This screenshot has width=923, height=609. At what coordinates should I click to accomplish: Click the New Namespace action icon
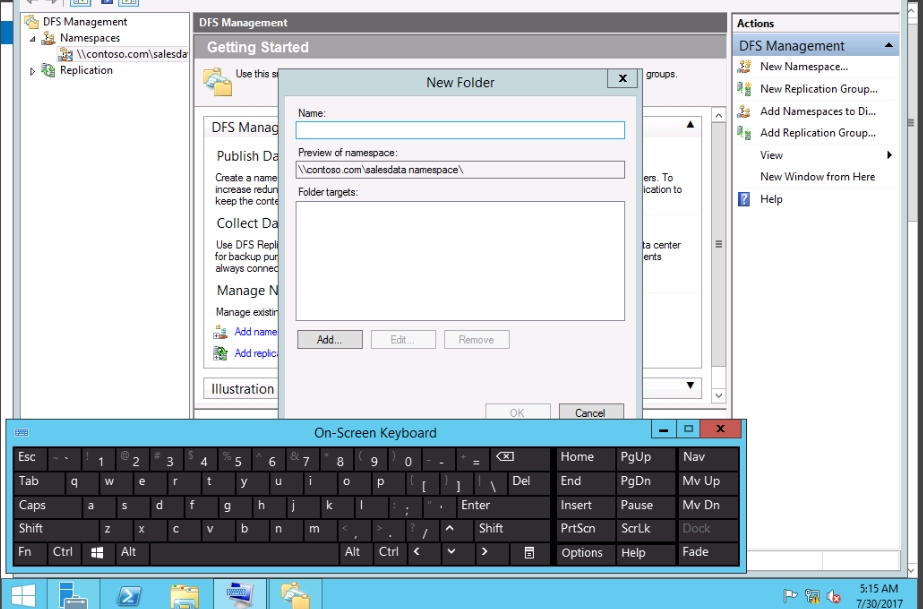pos(744,66)
